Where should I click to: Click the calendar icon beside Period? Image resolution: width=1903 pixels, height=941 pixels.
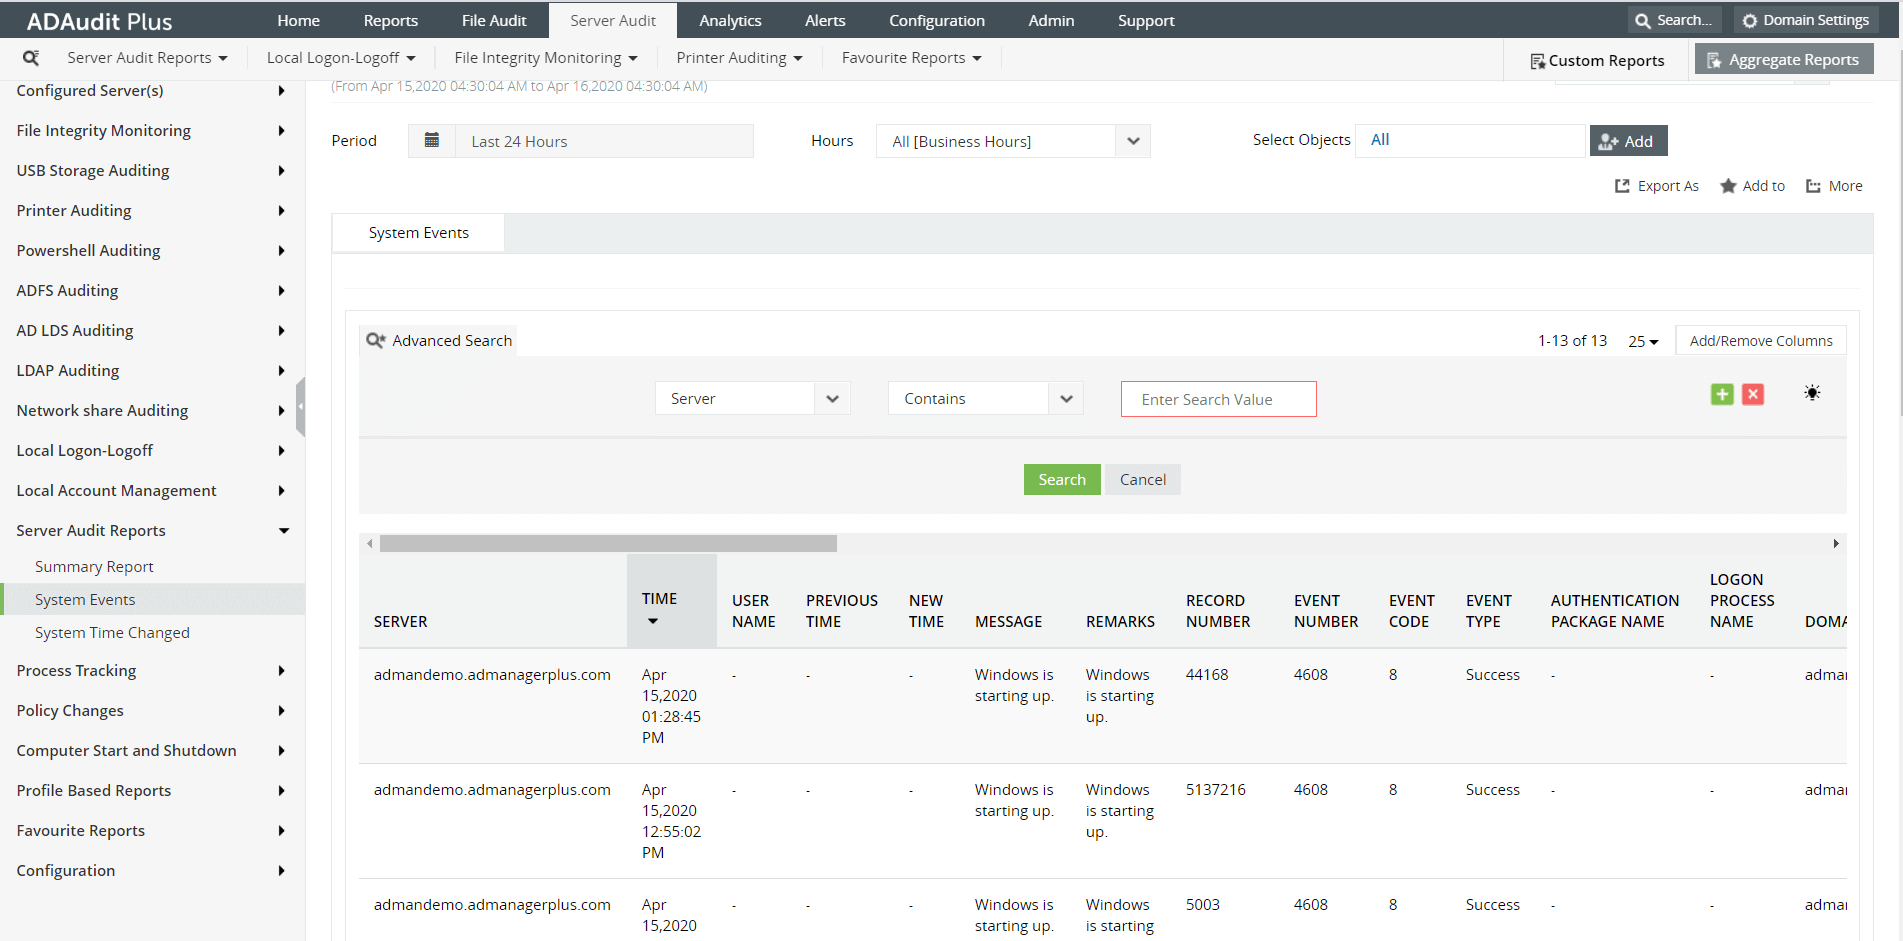coord(432,141)
